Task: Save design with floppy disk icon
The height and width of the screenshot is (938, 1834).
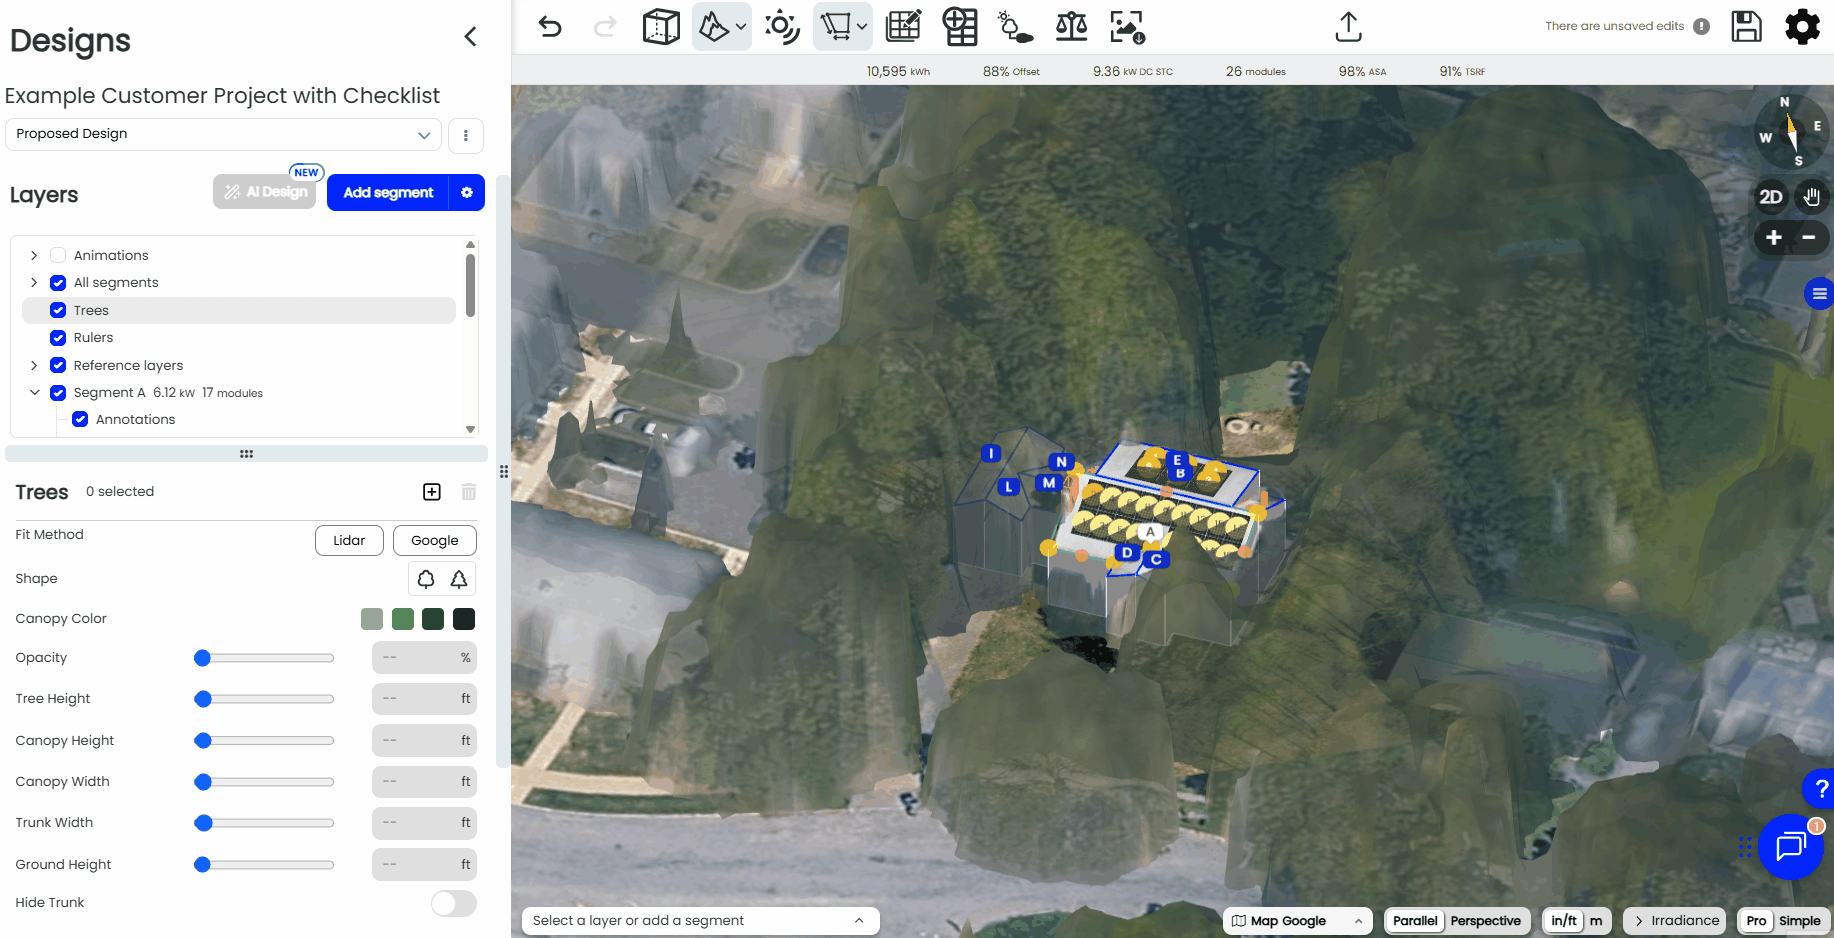Action: click(1746, 27)
